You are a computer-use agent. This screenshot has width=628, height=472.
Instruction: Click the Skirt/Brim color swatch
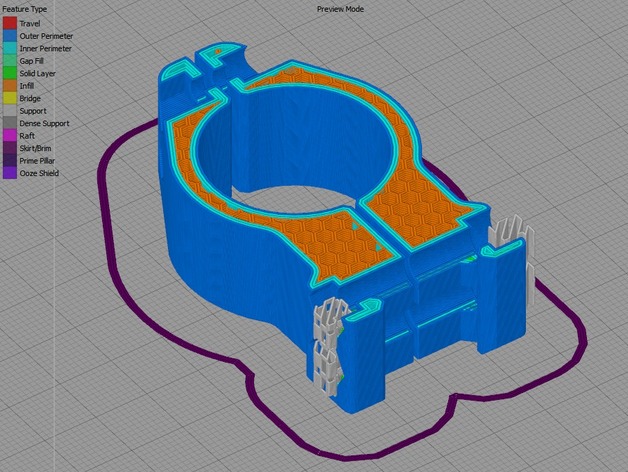point(10,148)
